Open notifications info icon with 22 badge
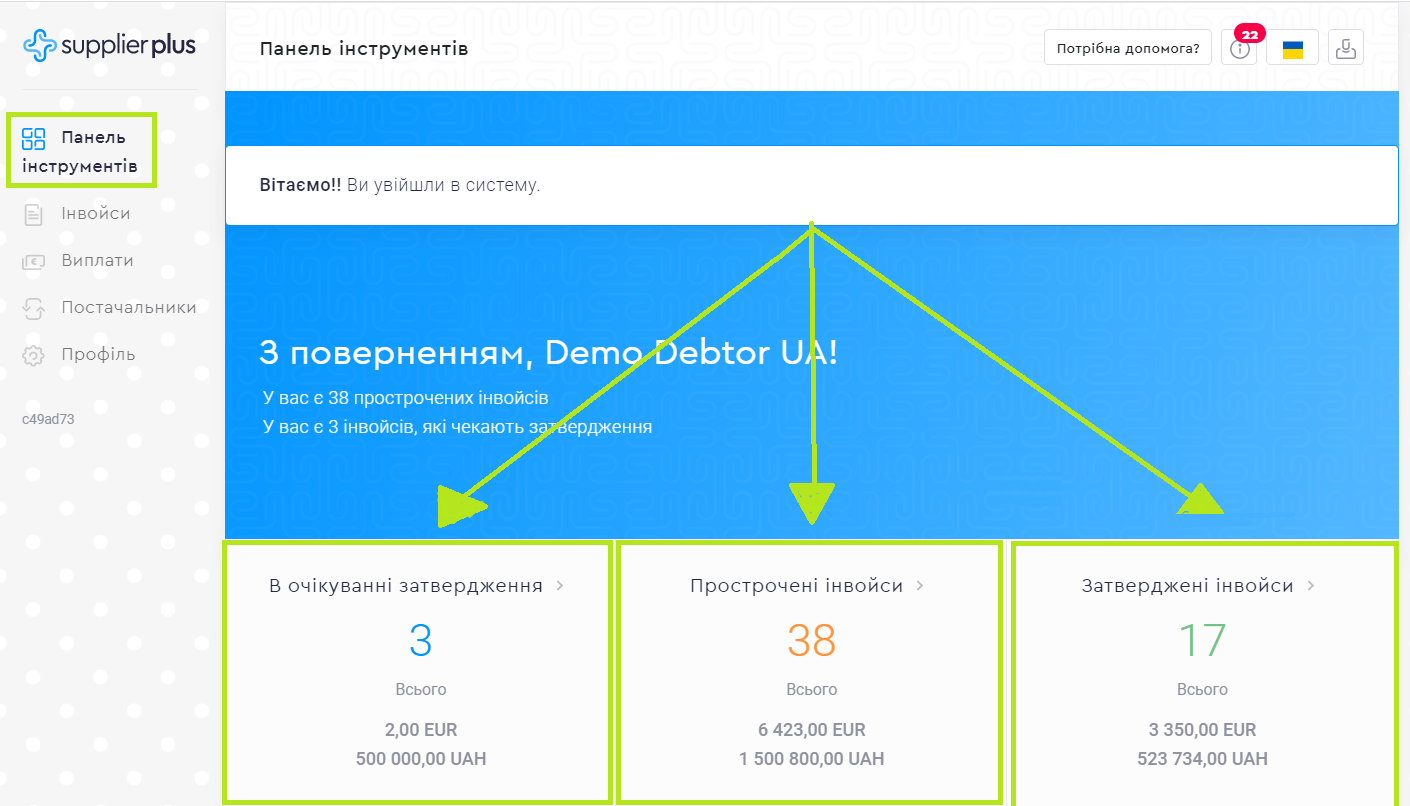This screenshot has height=806, width=1410. pyautogui.click(x=1240, y=48)
